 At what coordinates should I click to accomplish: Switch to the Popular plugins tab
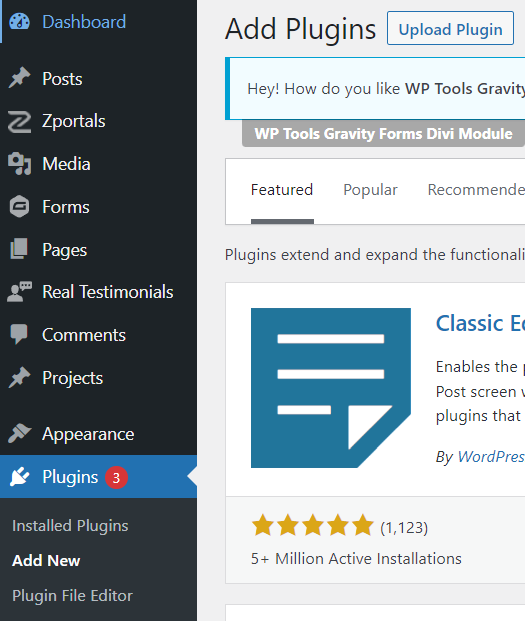tap(370, 190)
